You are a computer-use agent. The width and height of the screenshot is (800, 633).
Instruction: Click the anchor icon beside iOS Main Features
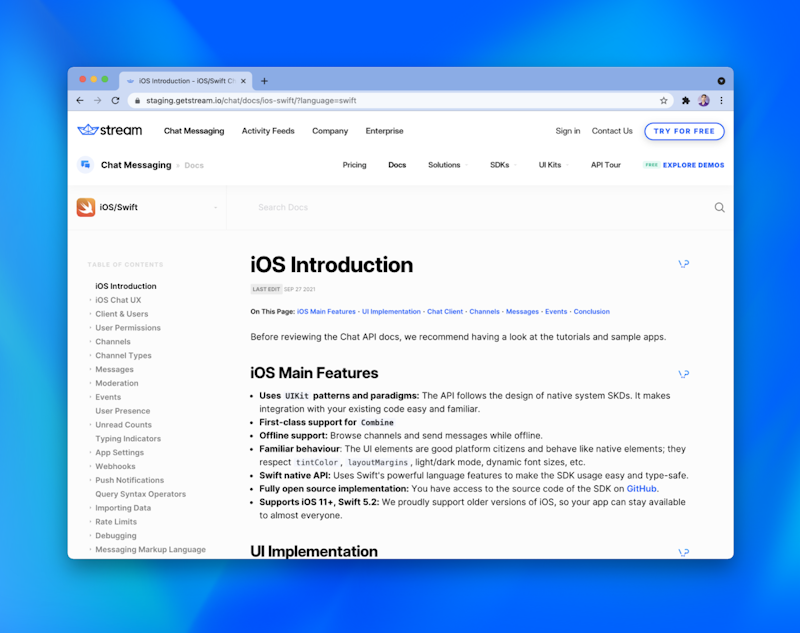pyautogui.click(x=684, y=373)
